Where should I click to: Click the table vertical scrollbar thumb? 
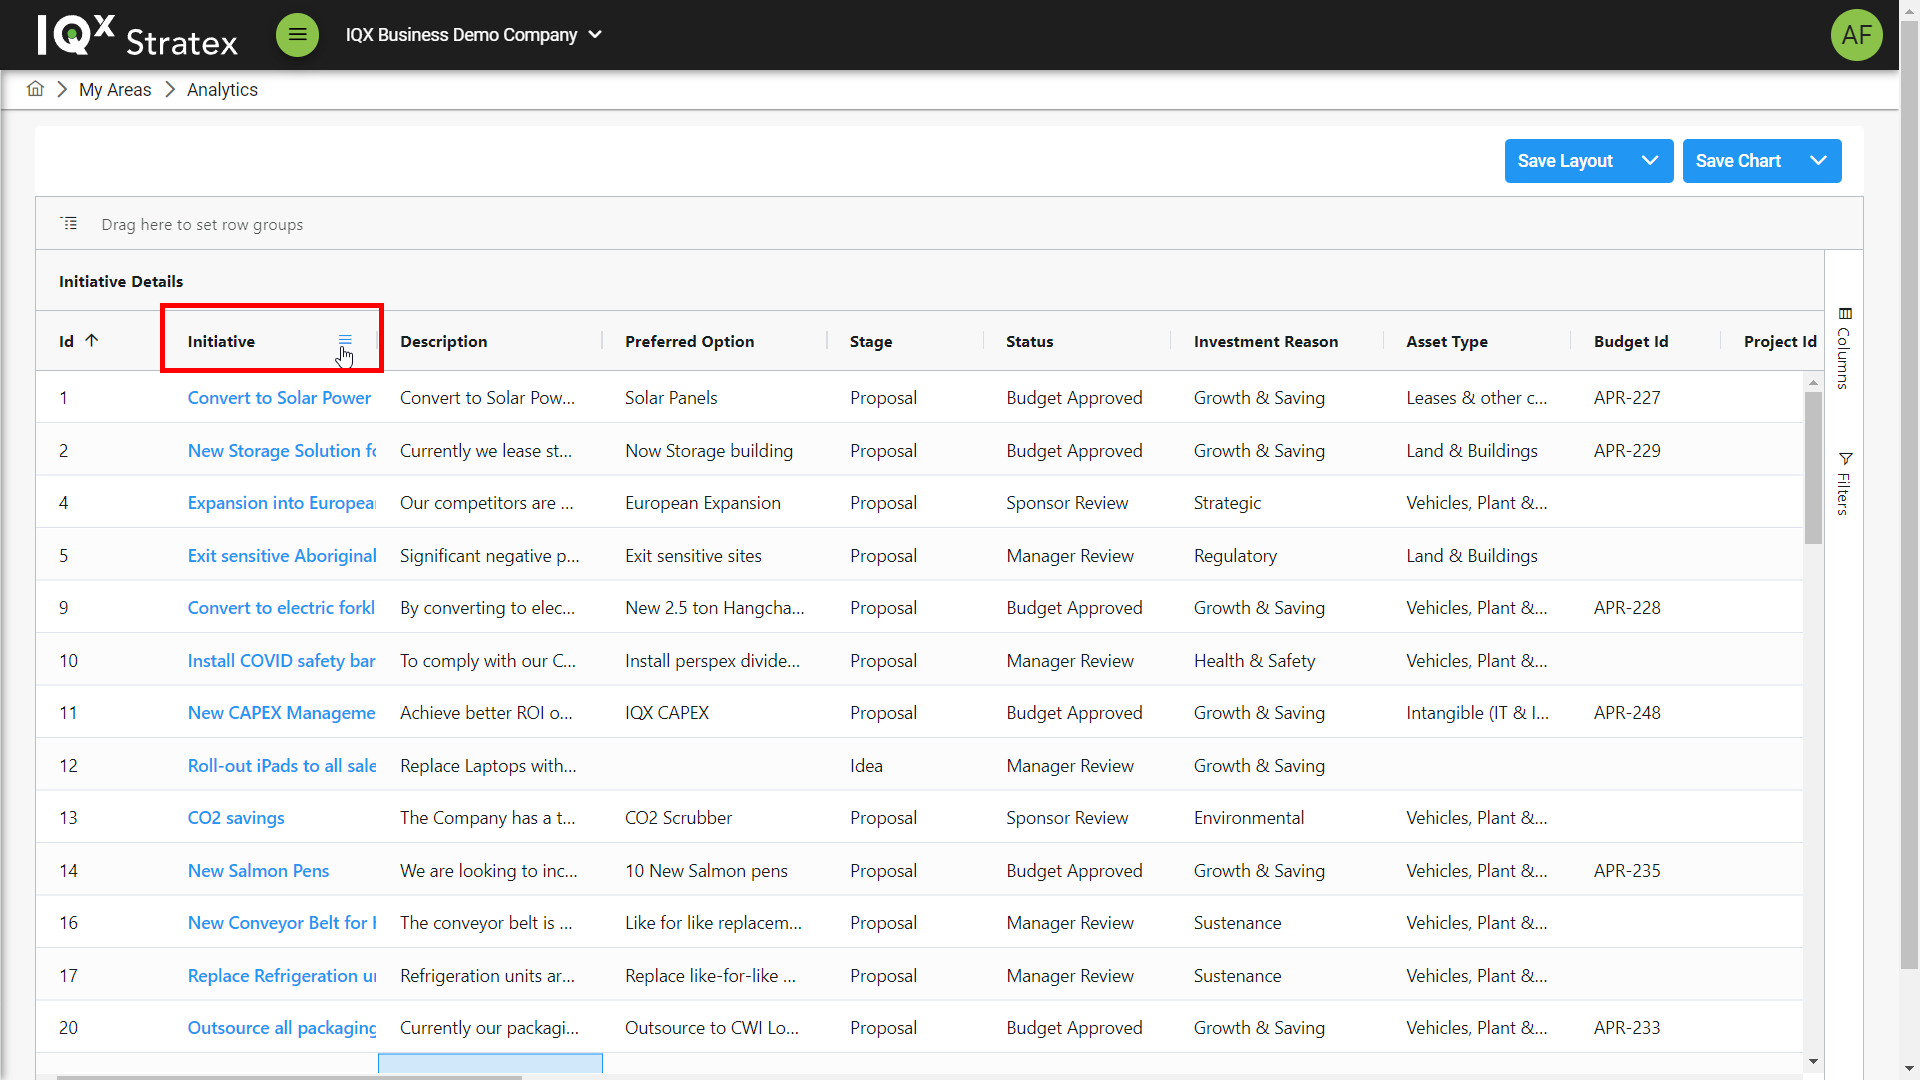tap(1813, 468)
